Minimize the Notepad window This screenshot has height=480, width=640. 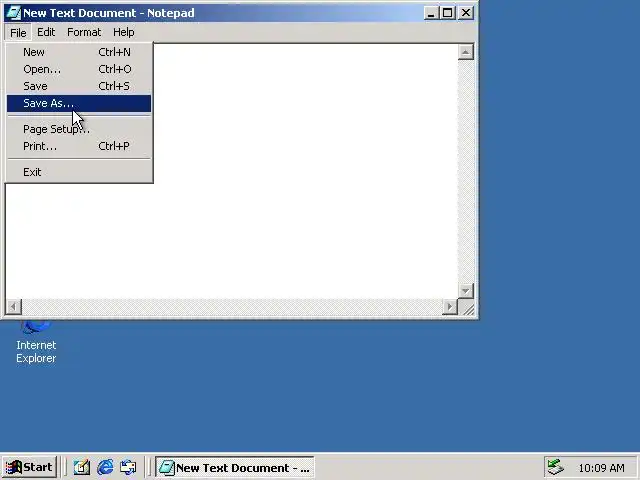(x=431, y=13)
